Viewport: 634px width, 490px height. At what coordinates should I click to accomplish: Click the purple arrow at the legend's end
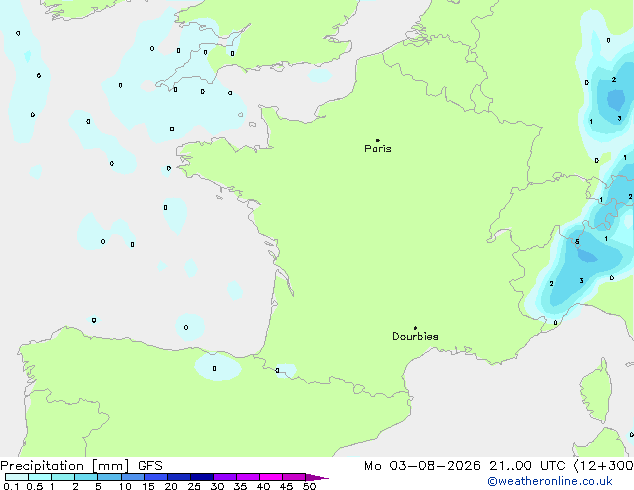(x=317, y=477)
